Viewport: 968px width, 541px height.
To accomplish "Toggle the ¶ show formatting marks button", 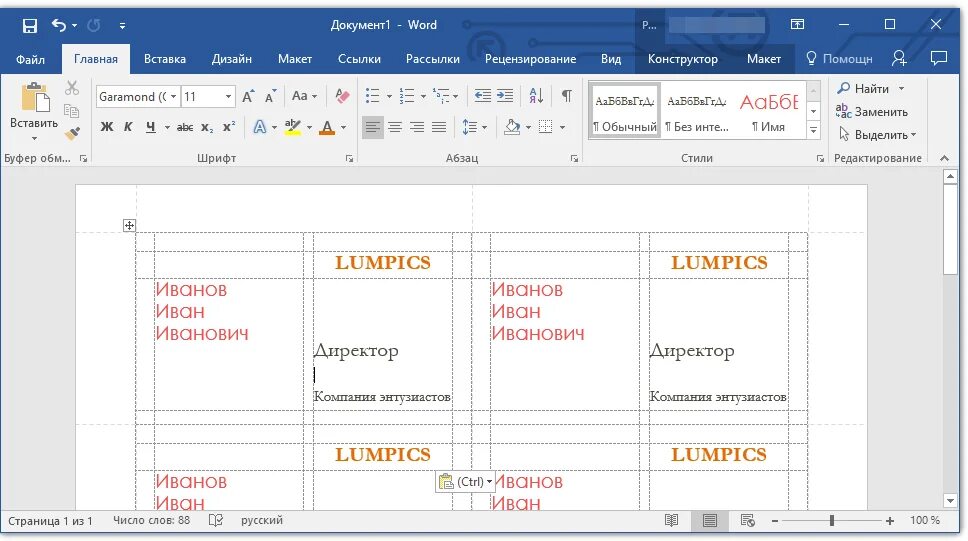I will (x=566, y=96).
